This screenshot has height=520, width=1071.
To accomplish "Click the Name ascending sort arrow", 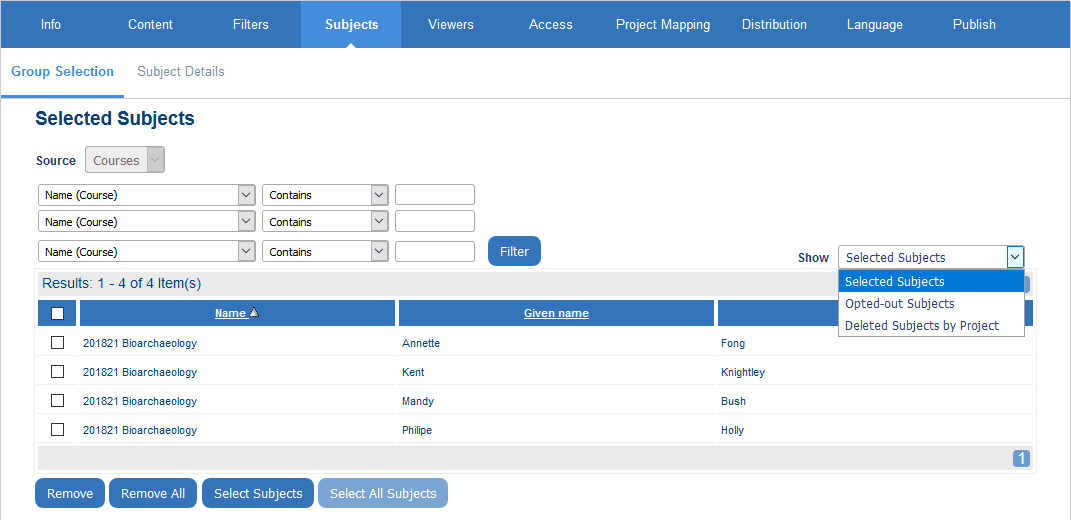I will pos(254,312).
